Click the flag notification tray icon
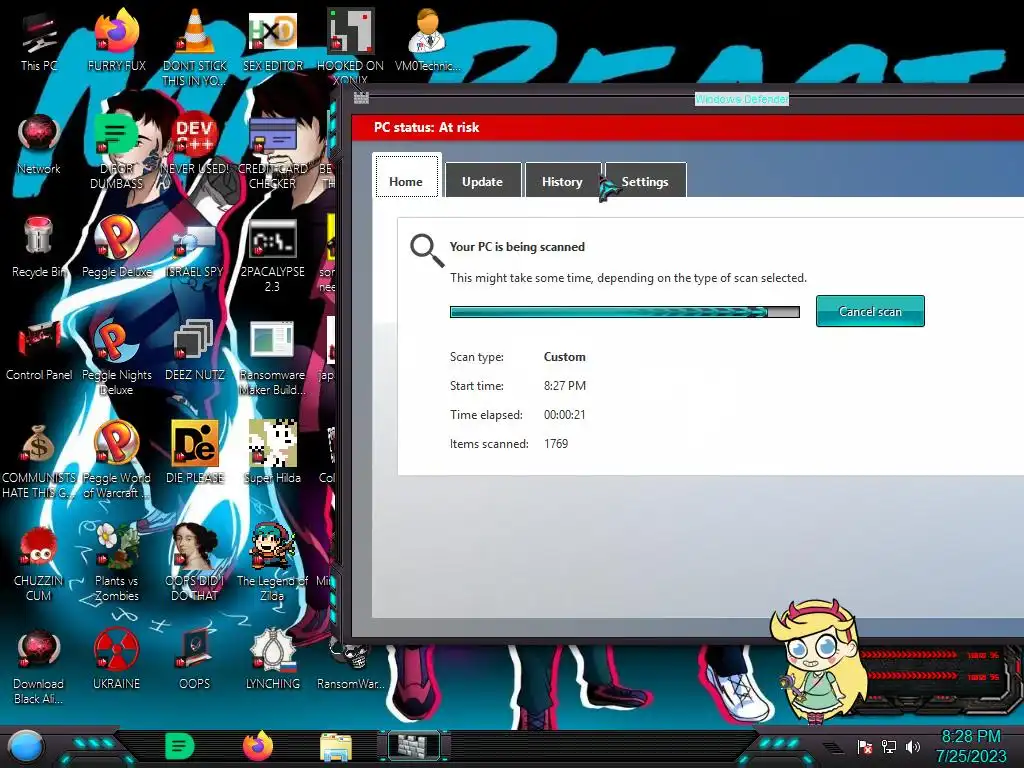This screenshot has width=1024, height=768. 865,746
